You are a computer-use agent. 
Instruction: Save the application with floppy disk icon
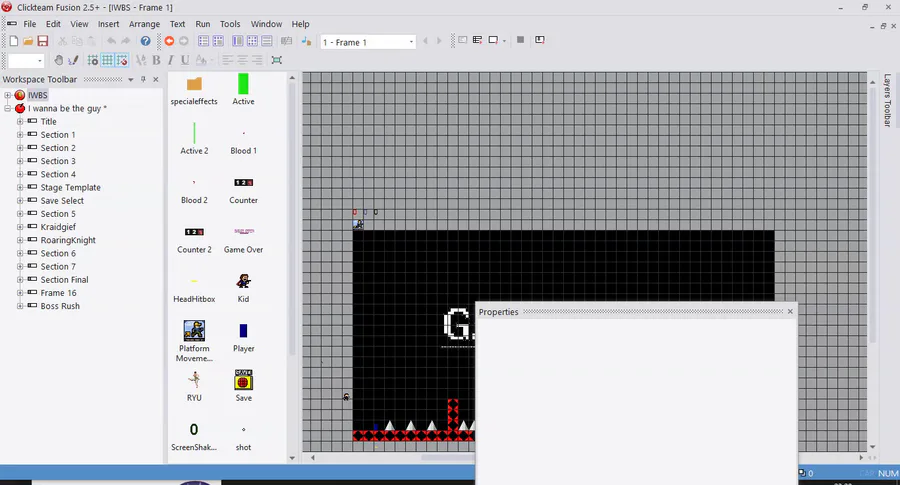tap(42, 41)
